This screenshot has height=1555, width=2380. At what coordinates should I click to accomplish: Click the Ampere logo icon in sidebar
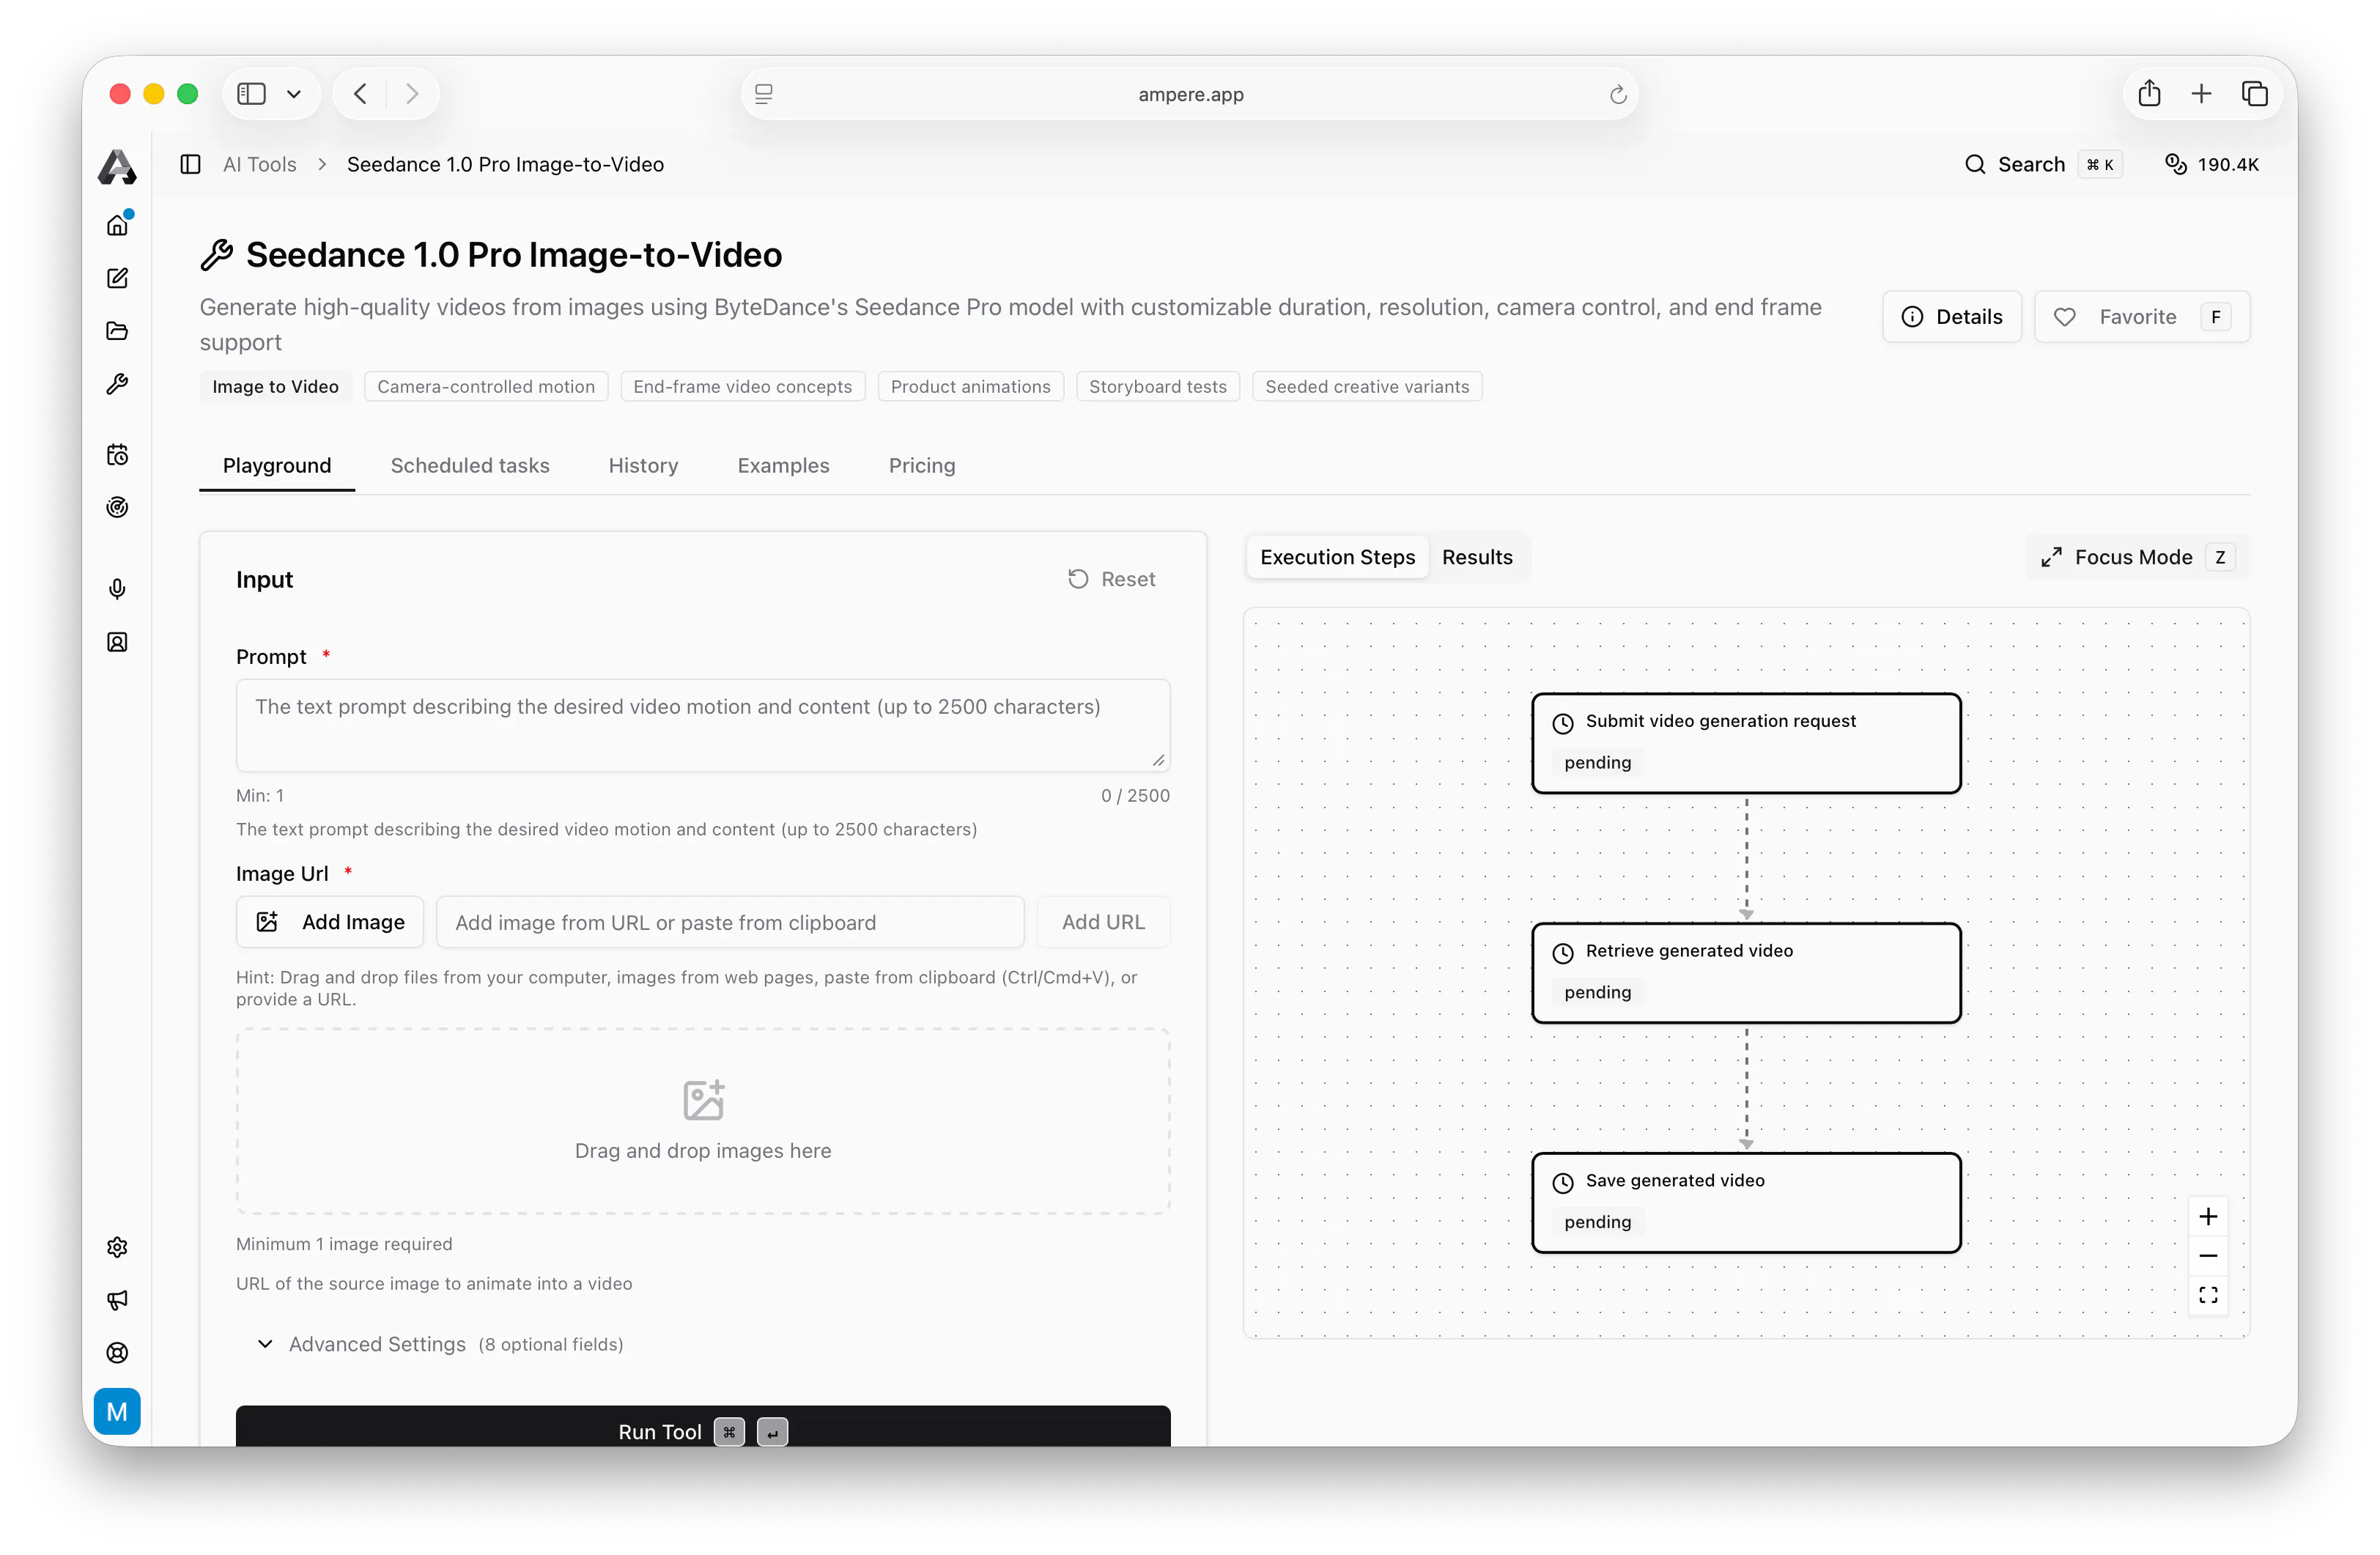point(117,166)
